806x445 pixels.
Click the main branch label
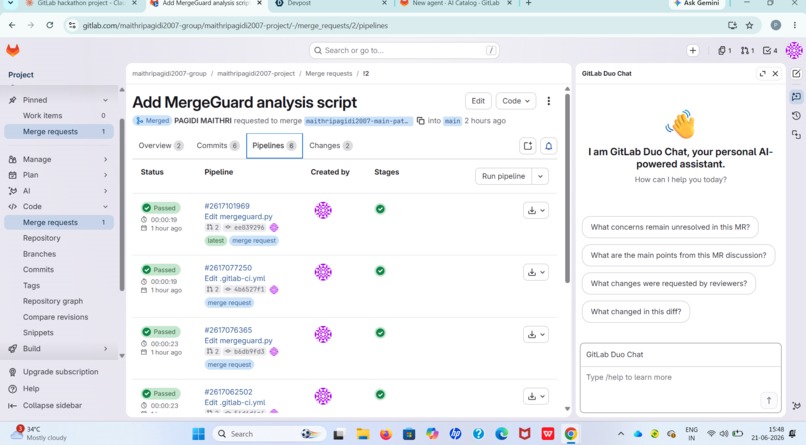click(452, 121)
